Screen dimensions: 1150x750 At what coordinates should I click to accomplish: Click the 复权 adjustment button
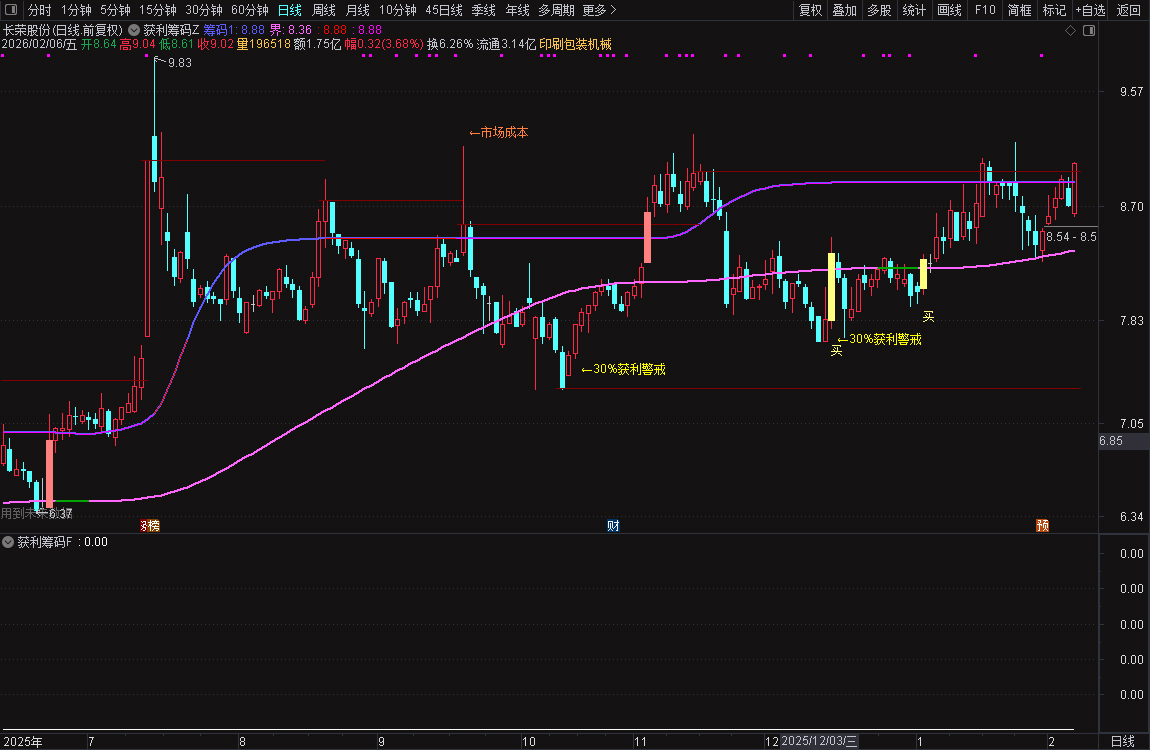810,10
